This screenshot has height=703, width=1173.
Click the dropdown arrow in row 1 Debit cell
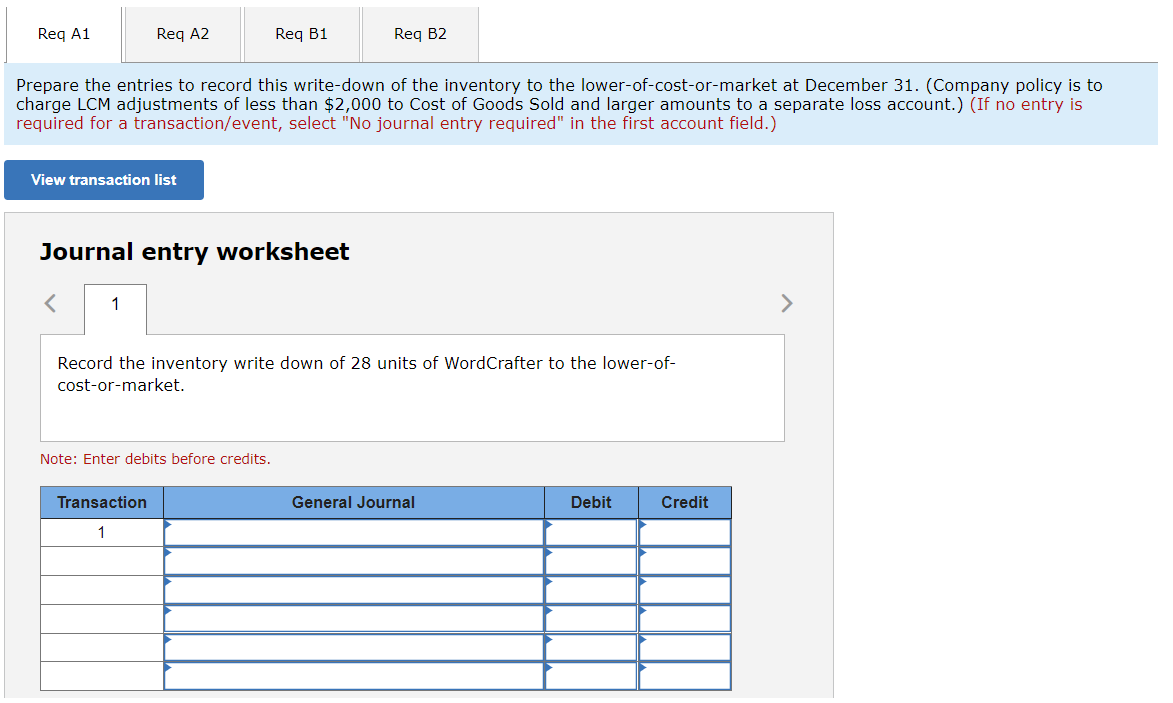548,525
